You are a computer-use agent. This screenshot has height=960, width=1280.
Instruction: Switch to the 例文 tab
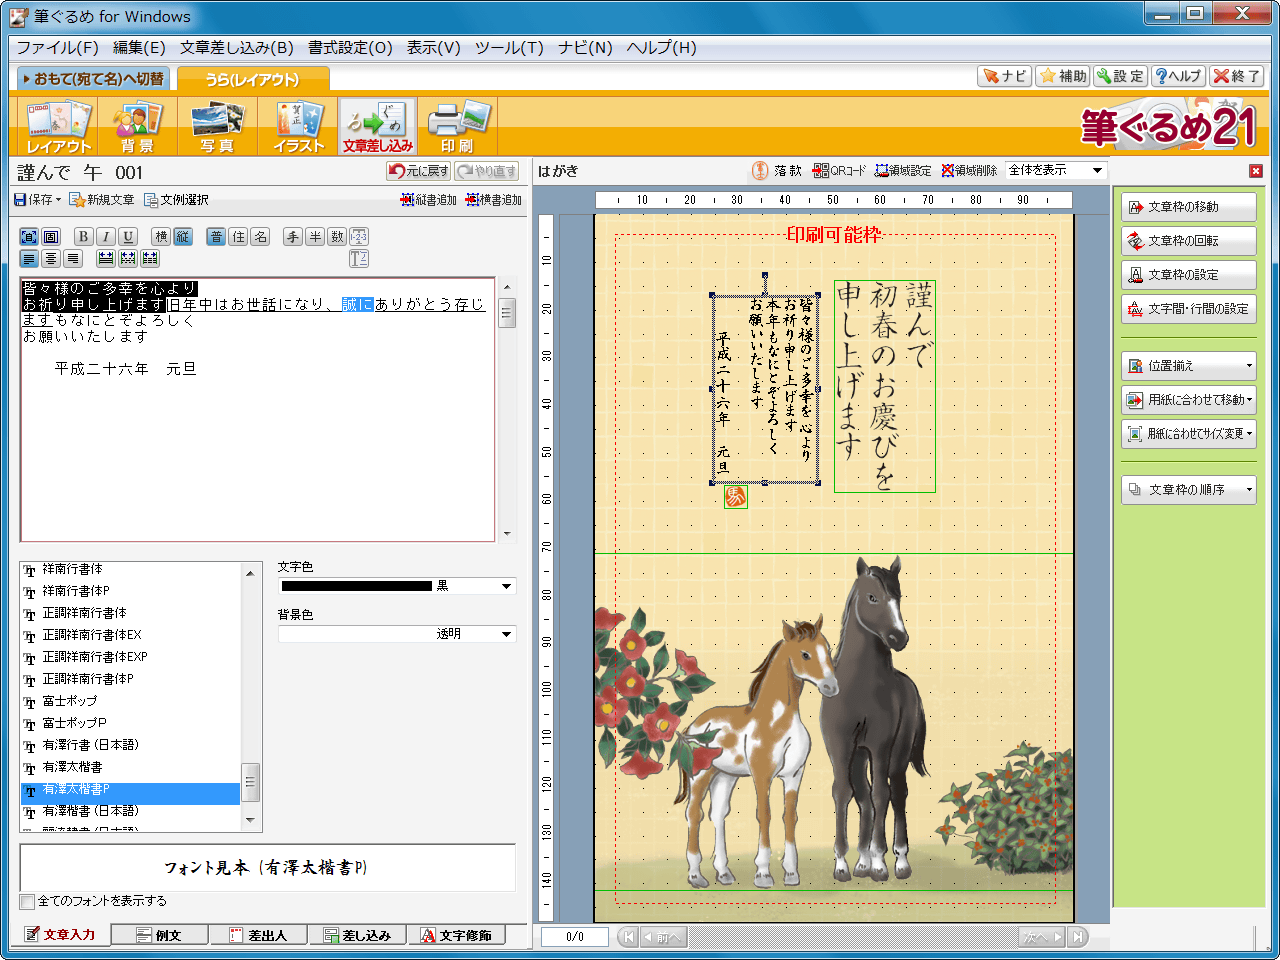coord(160,935)
